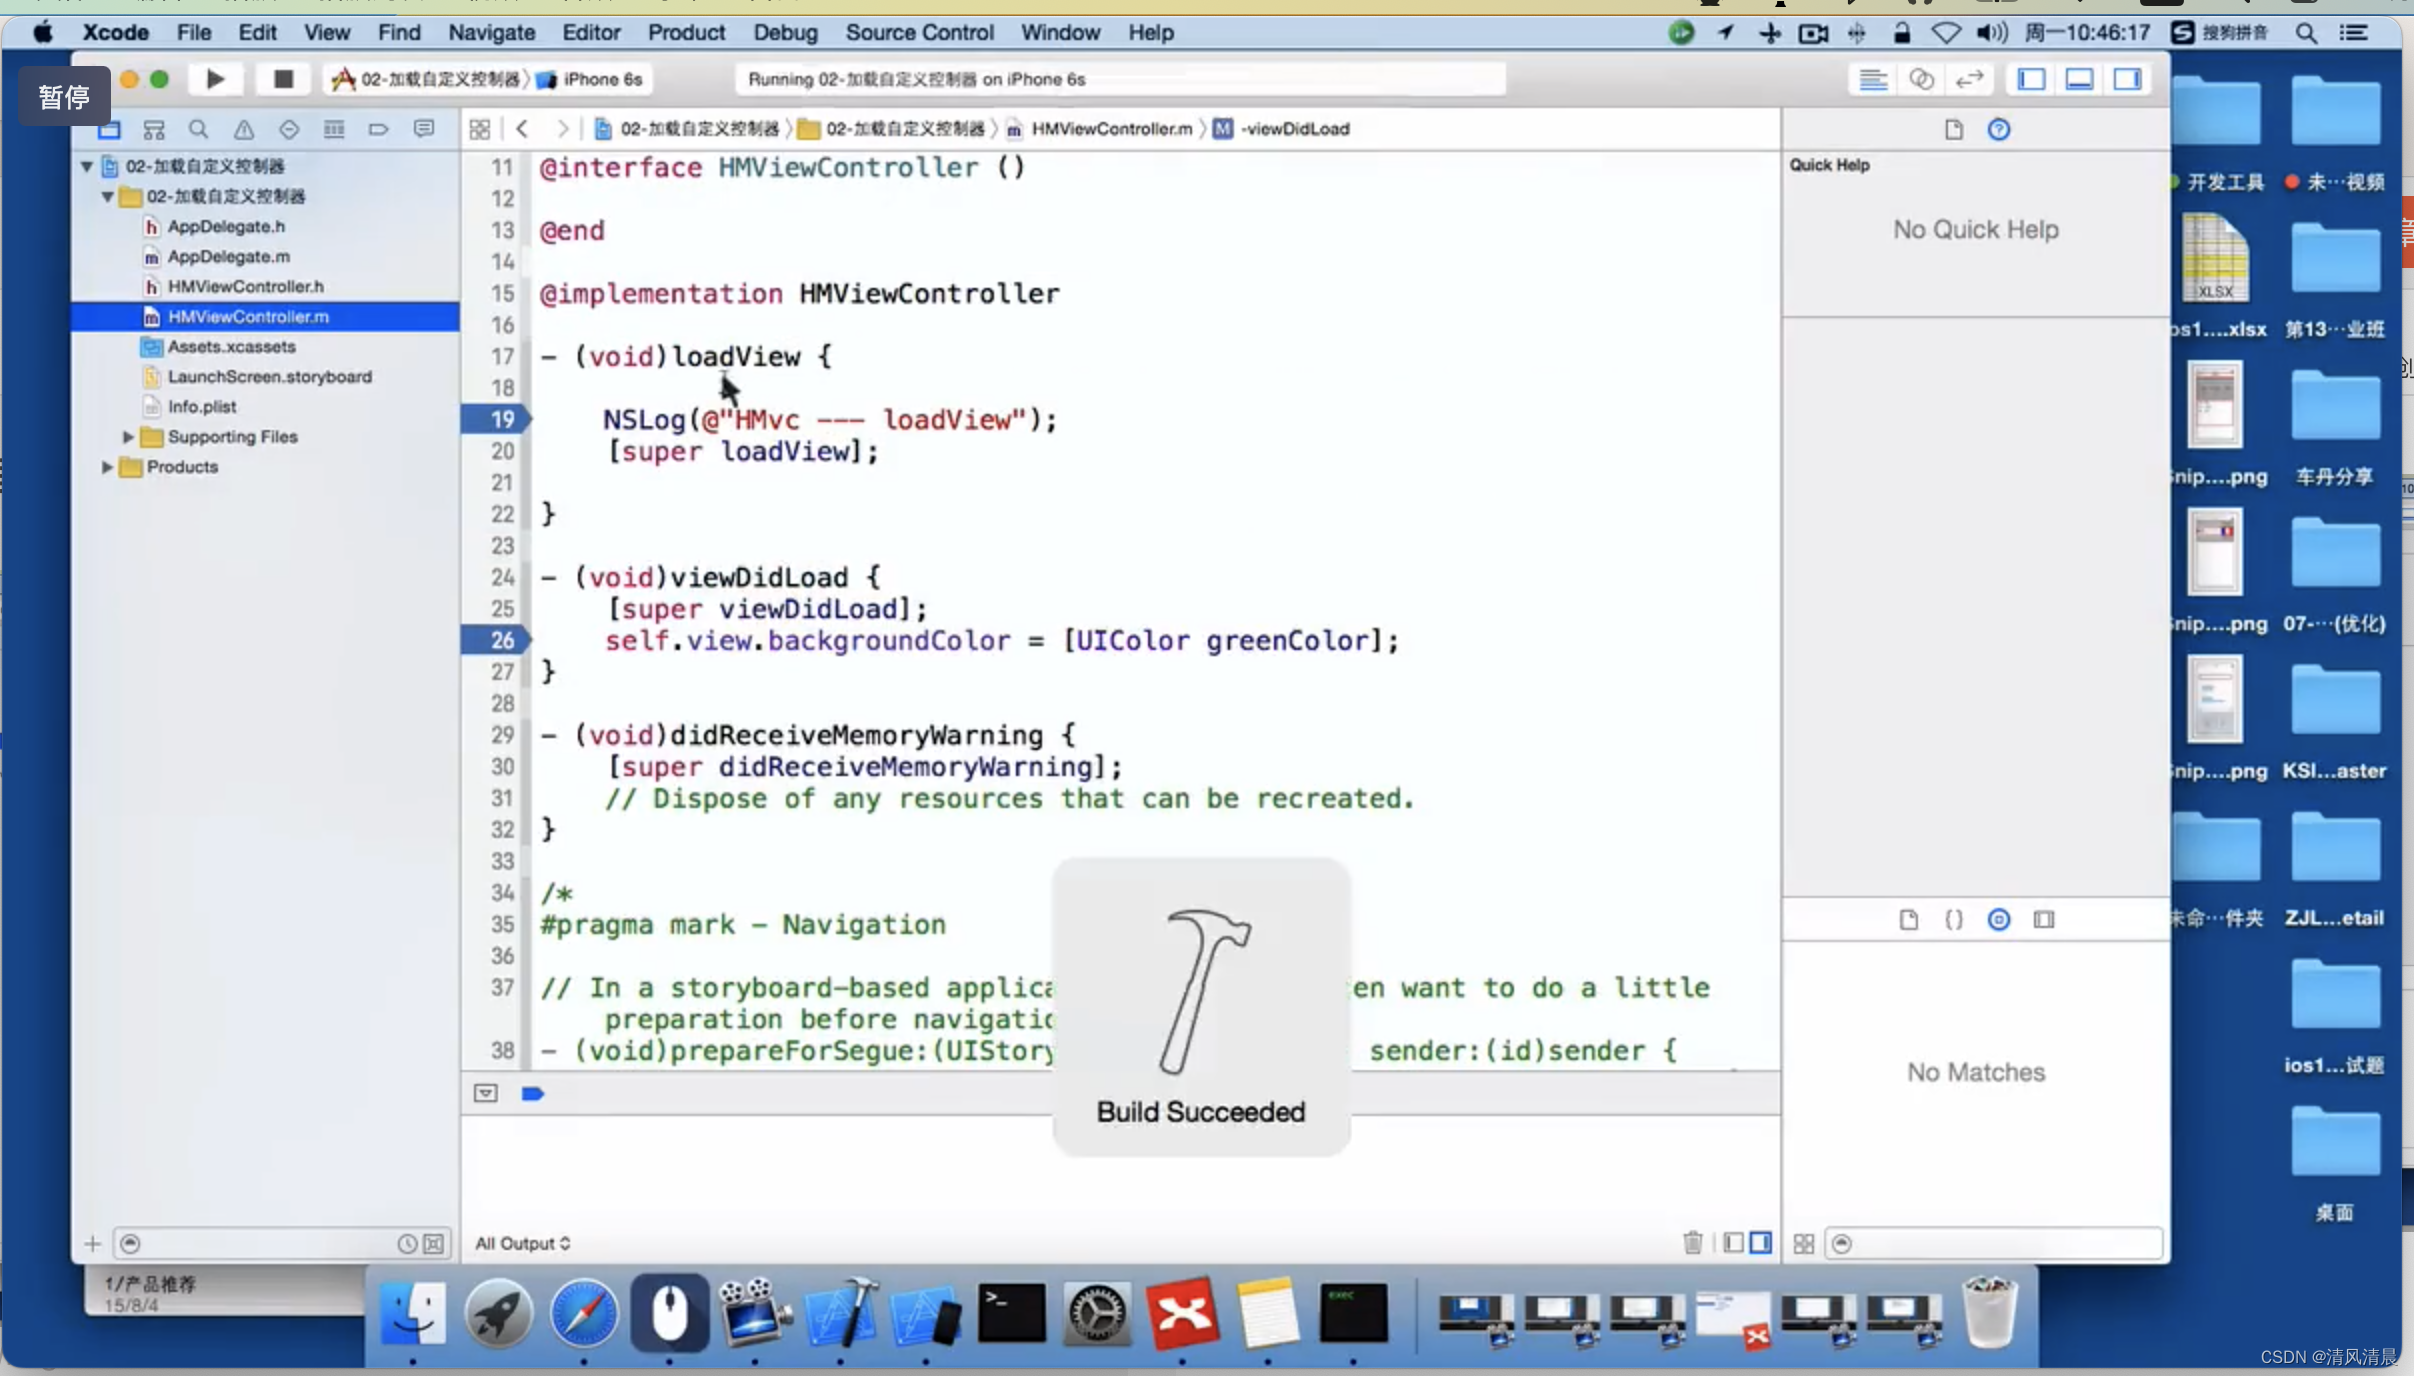The width and height of the screenshot is (2414, 1376).
Task: Select AppDelegate.m in navigator
Action: 228,257
